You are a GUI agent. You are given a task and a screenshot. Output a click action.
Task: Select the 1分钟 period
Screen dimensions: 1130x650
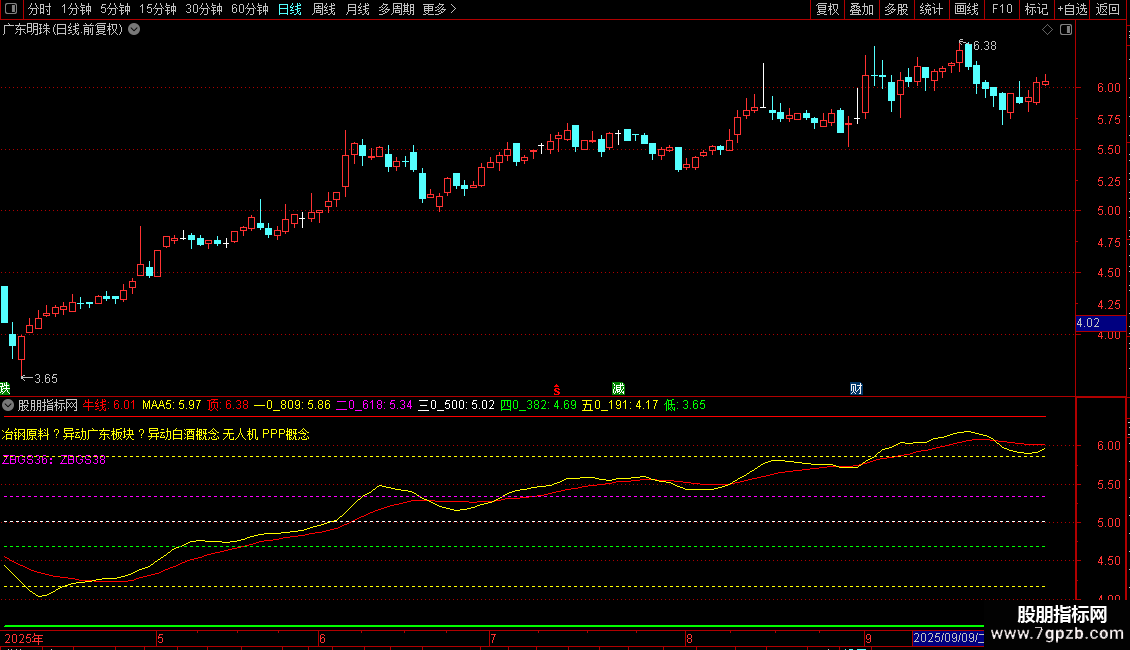coord(76,9)
